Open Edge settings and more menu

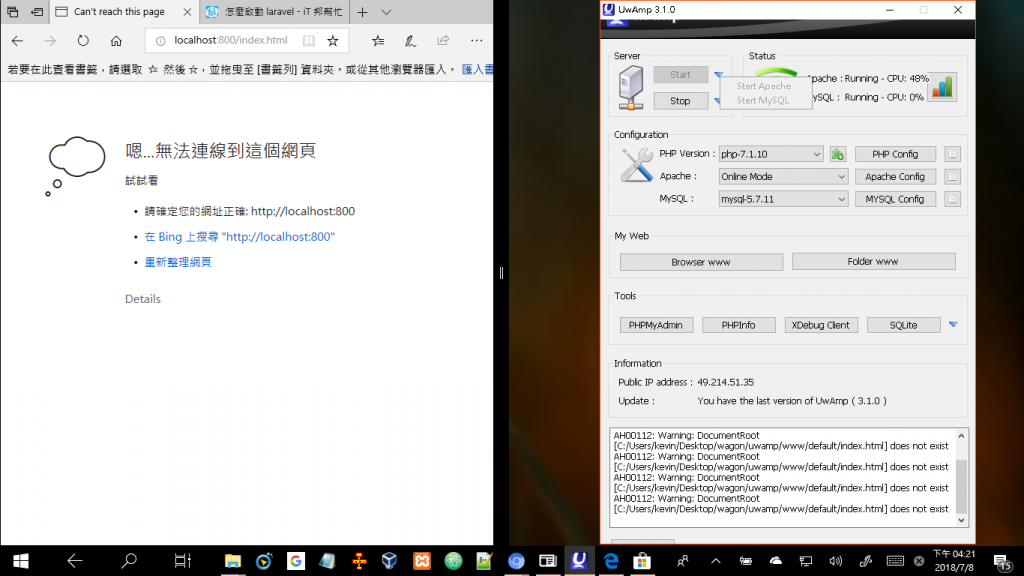[477, 40]
